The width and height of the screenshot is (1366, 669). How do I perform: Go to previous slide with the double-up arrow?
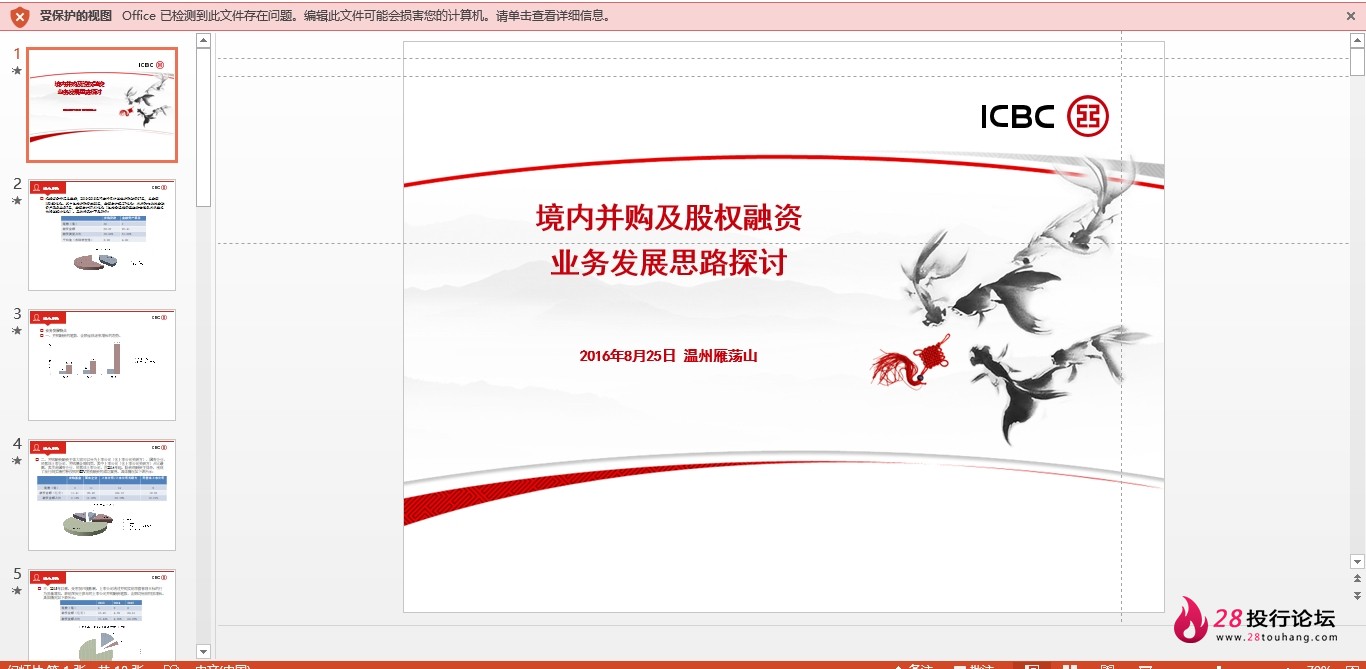click(x=1357, y=578)
